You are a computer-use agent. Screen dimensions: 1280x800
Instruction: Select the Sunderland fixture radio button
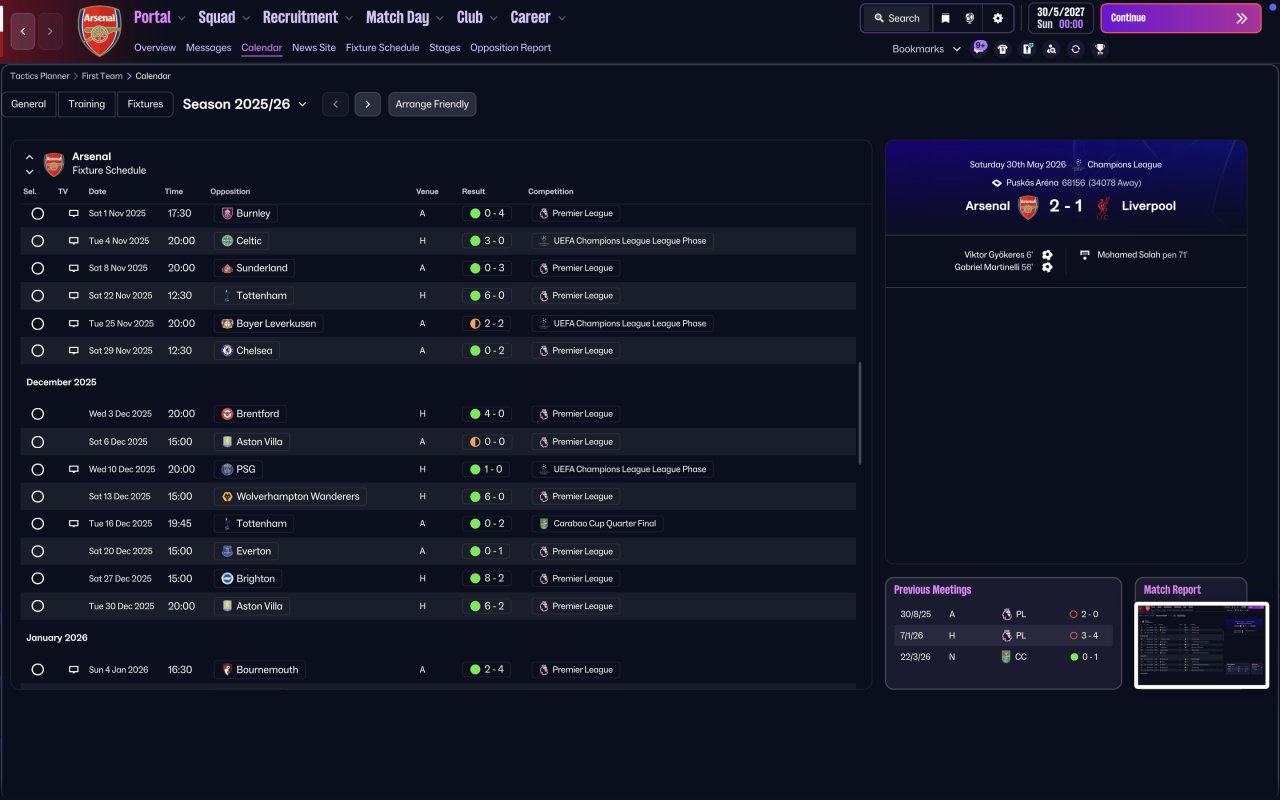point(38,268)
